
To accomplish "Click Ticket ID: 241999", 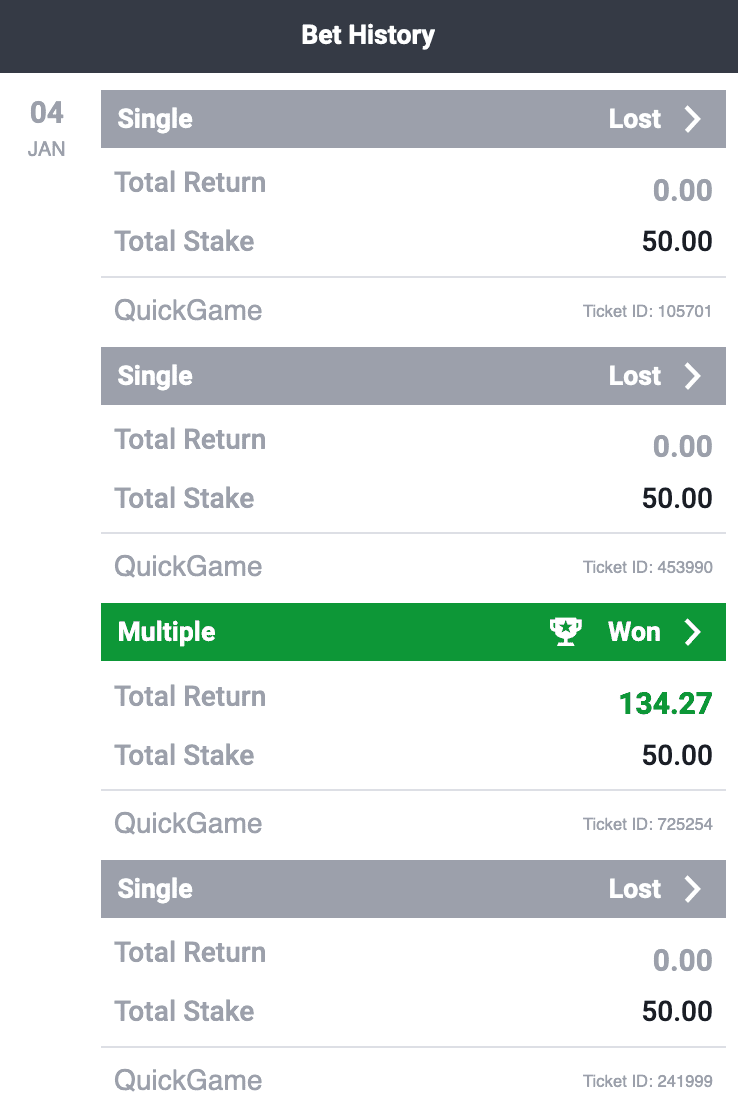I will (647, 1082).
